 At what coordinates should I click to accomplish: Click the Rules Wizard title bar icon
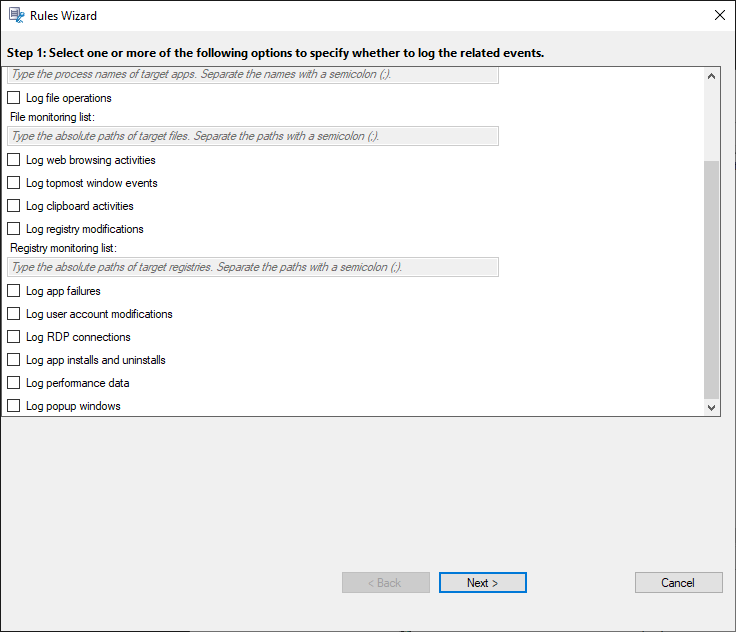[15, 16]
